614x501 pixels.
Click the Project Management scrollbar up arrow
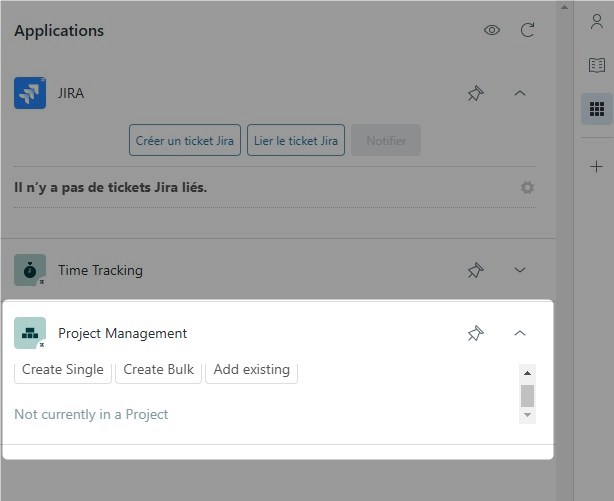click(x=527, y=373)
